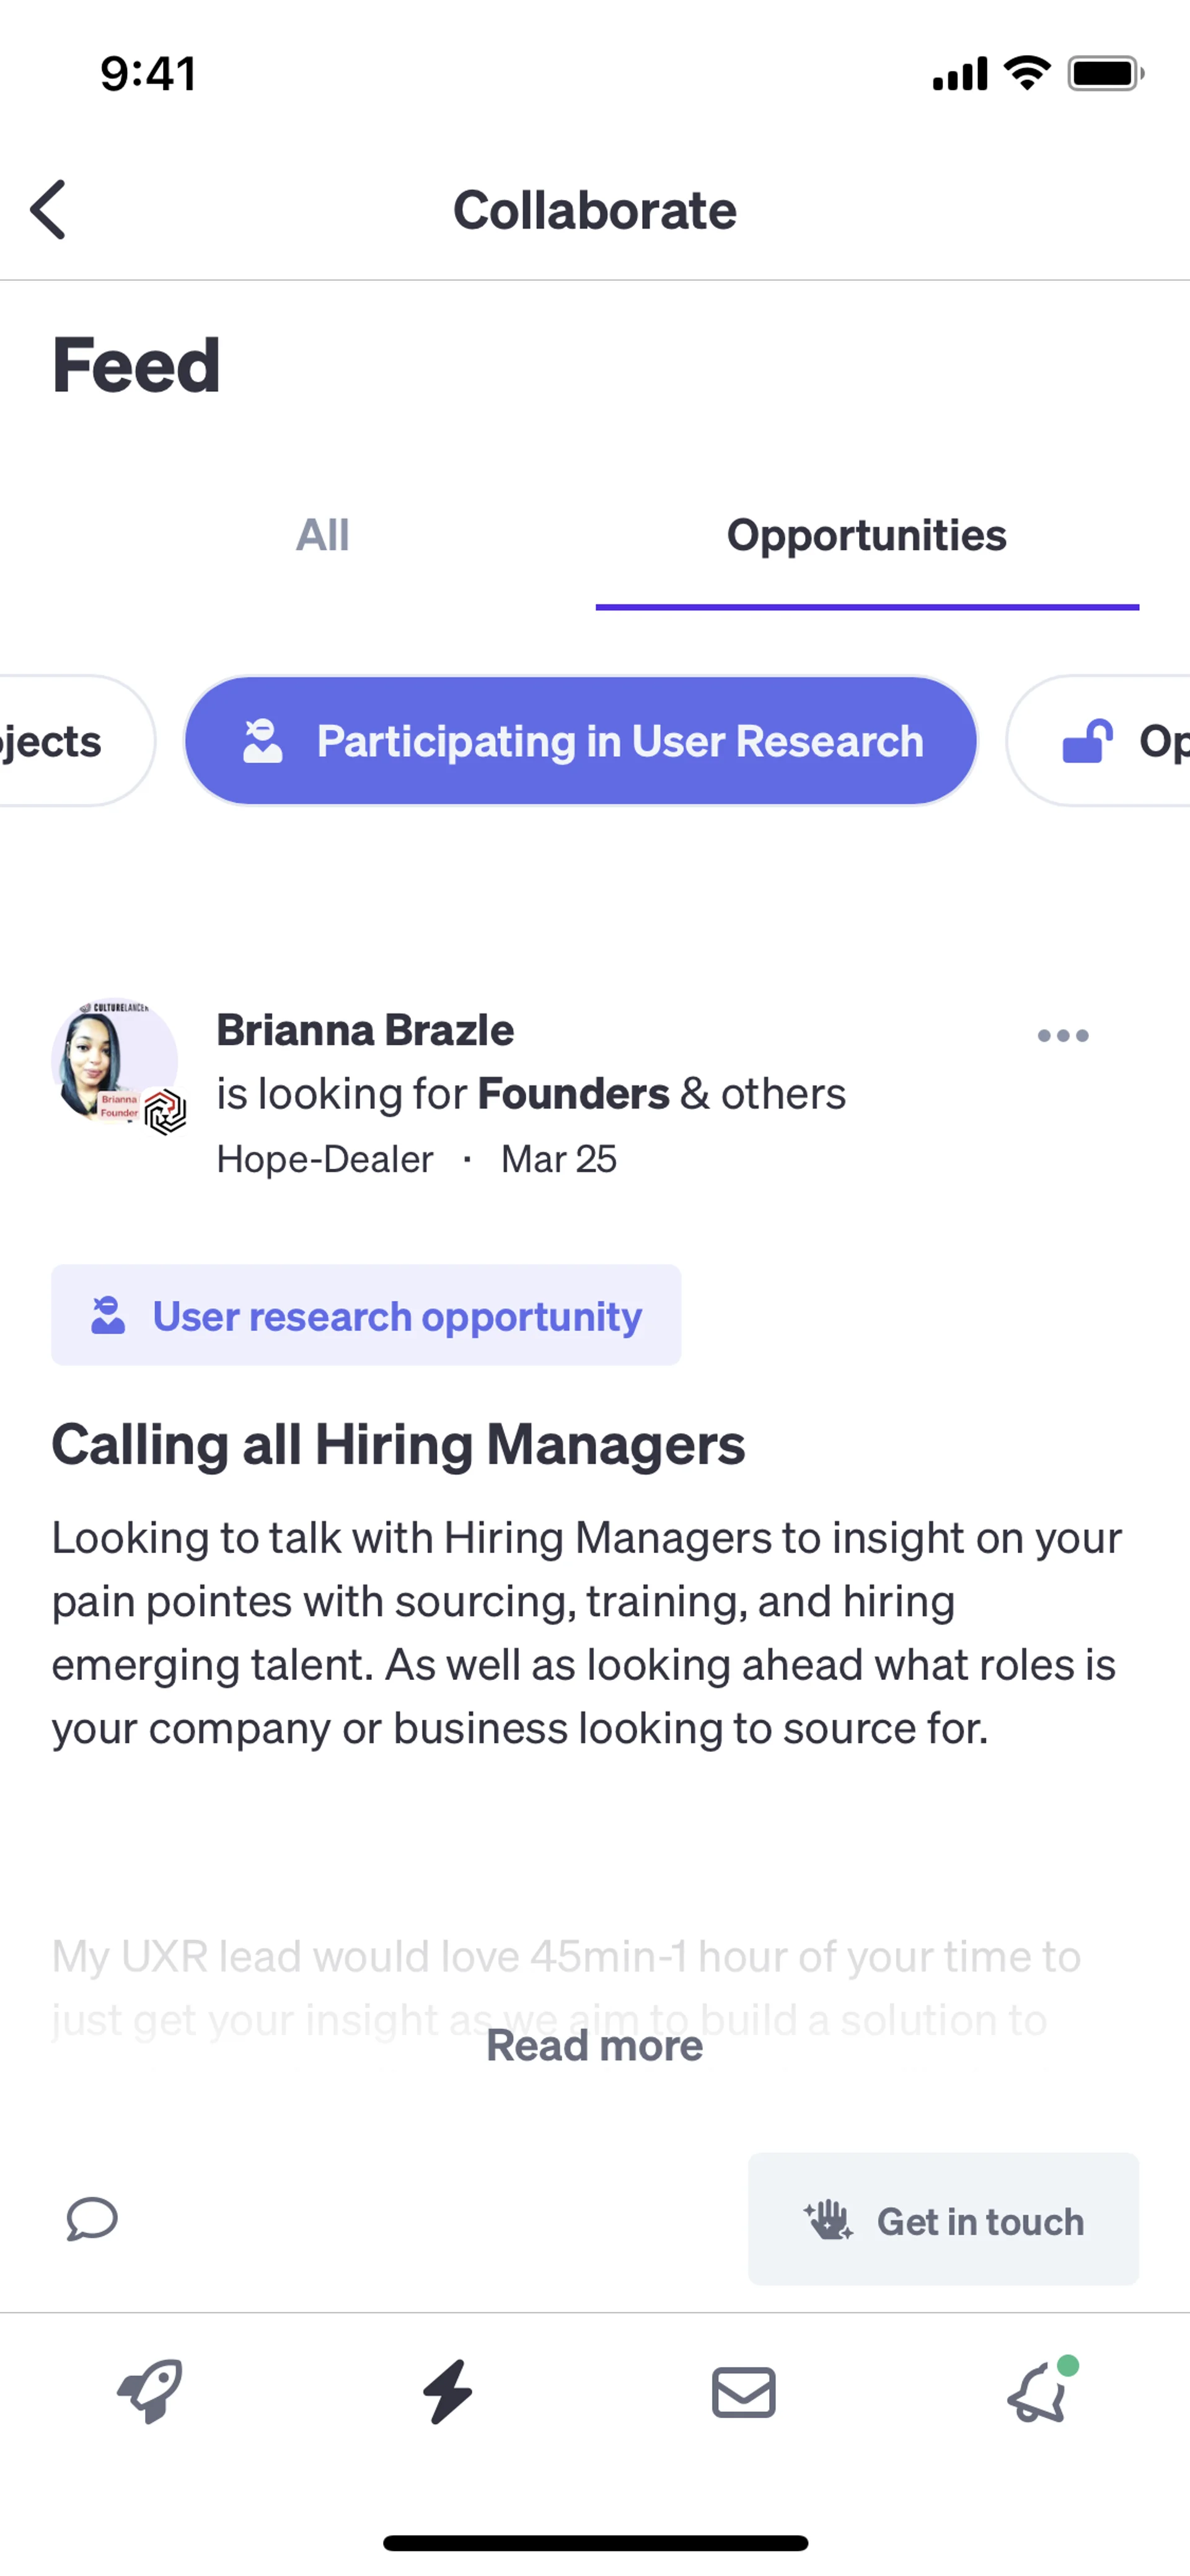The image size is (1190, 2576).
Task: Open the Calling all Hiring Managers post
Action: tap(398, 1444)
